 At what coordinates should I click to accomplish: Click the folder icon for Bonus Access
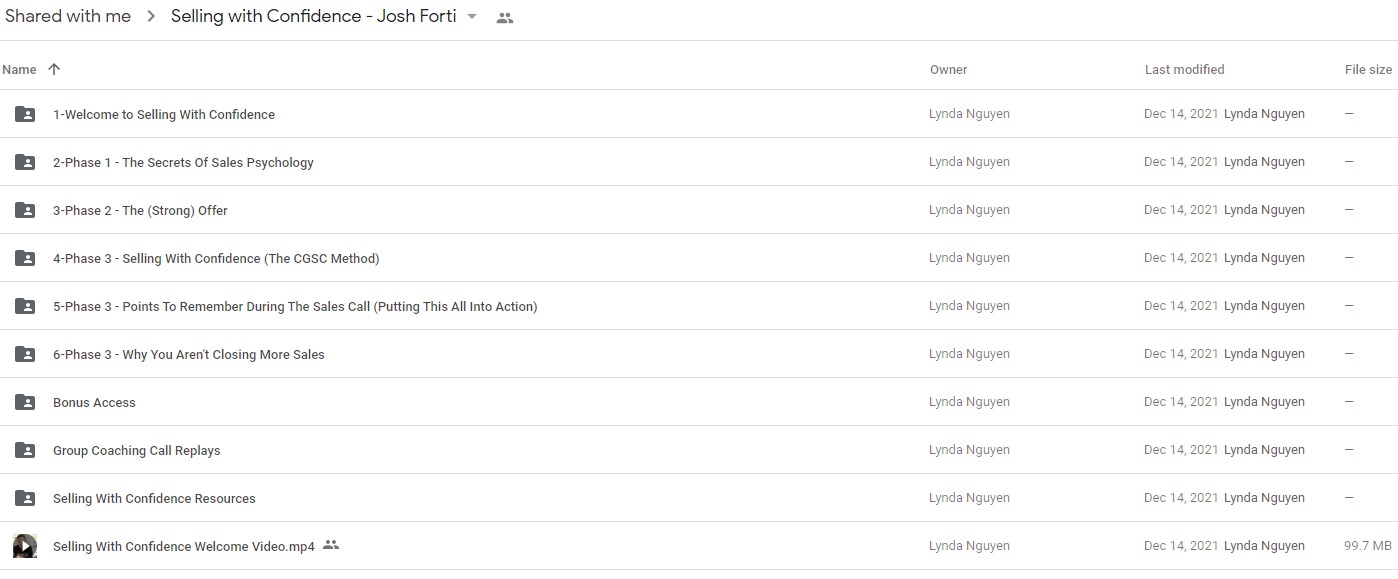click(25, 402)
